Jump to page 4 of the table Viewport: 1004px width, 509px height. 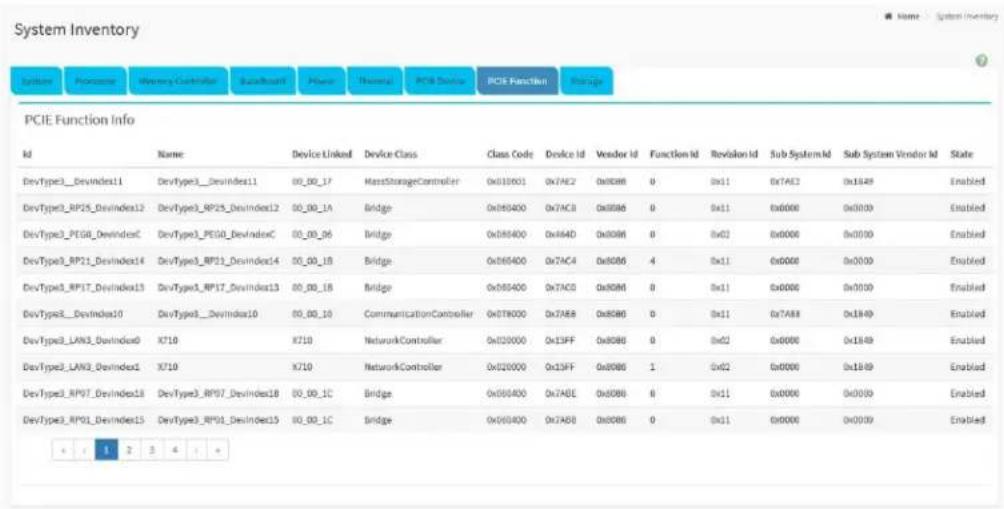tap(174, 450)
